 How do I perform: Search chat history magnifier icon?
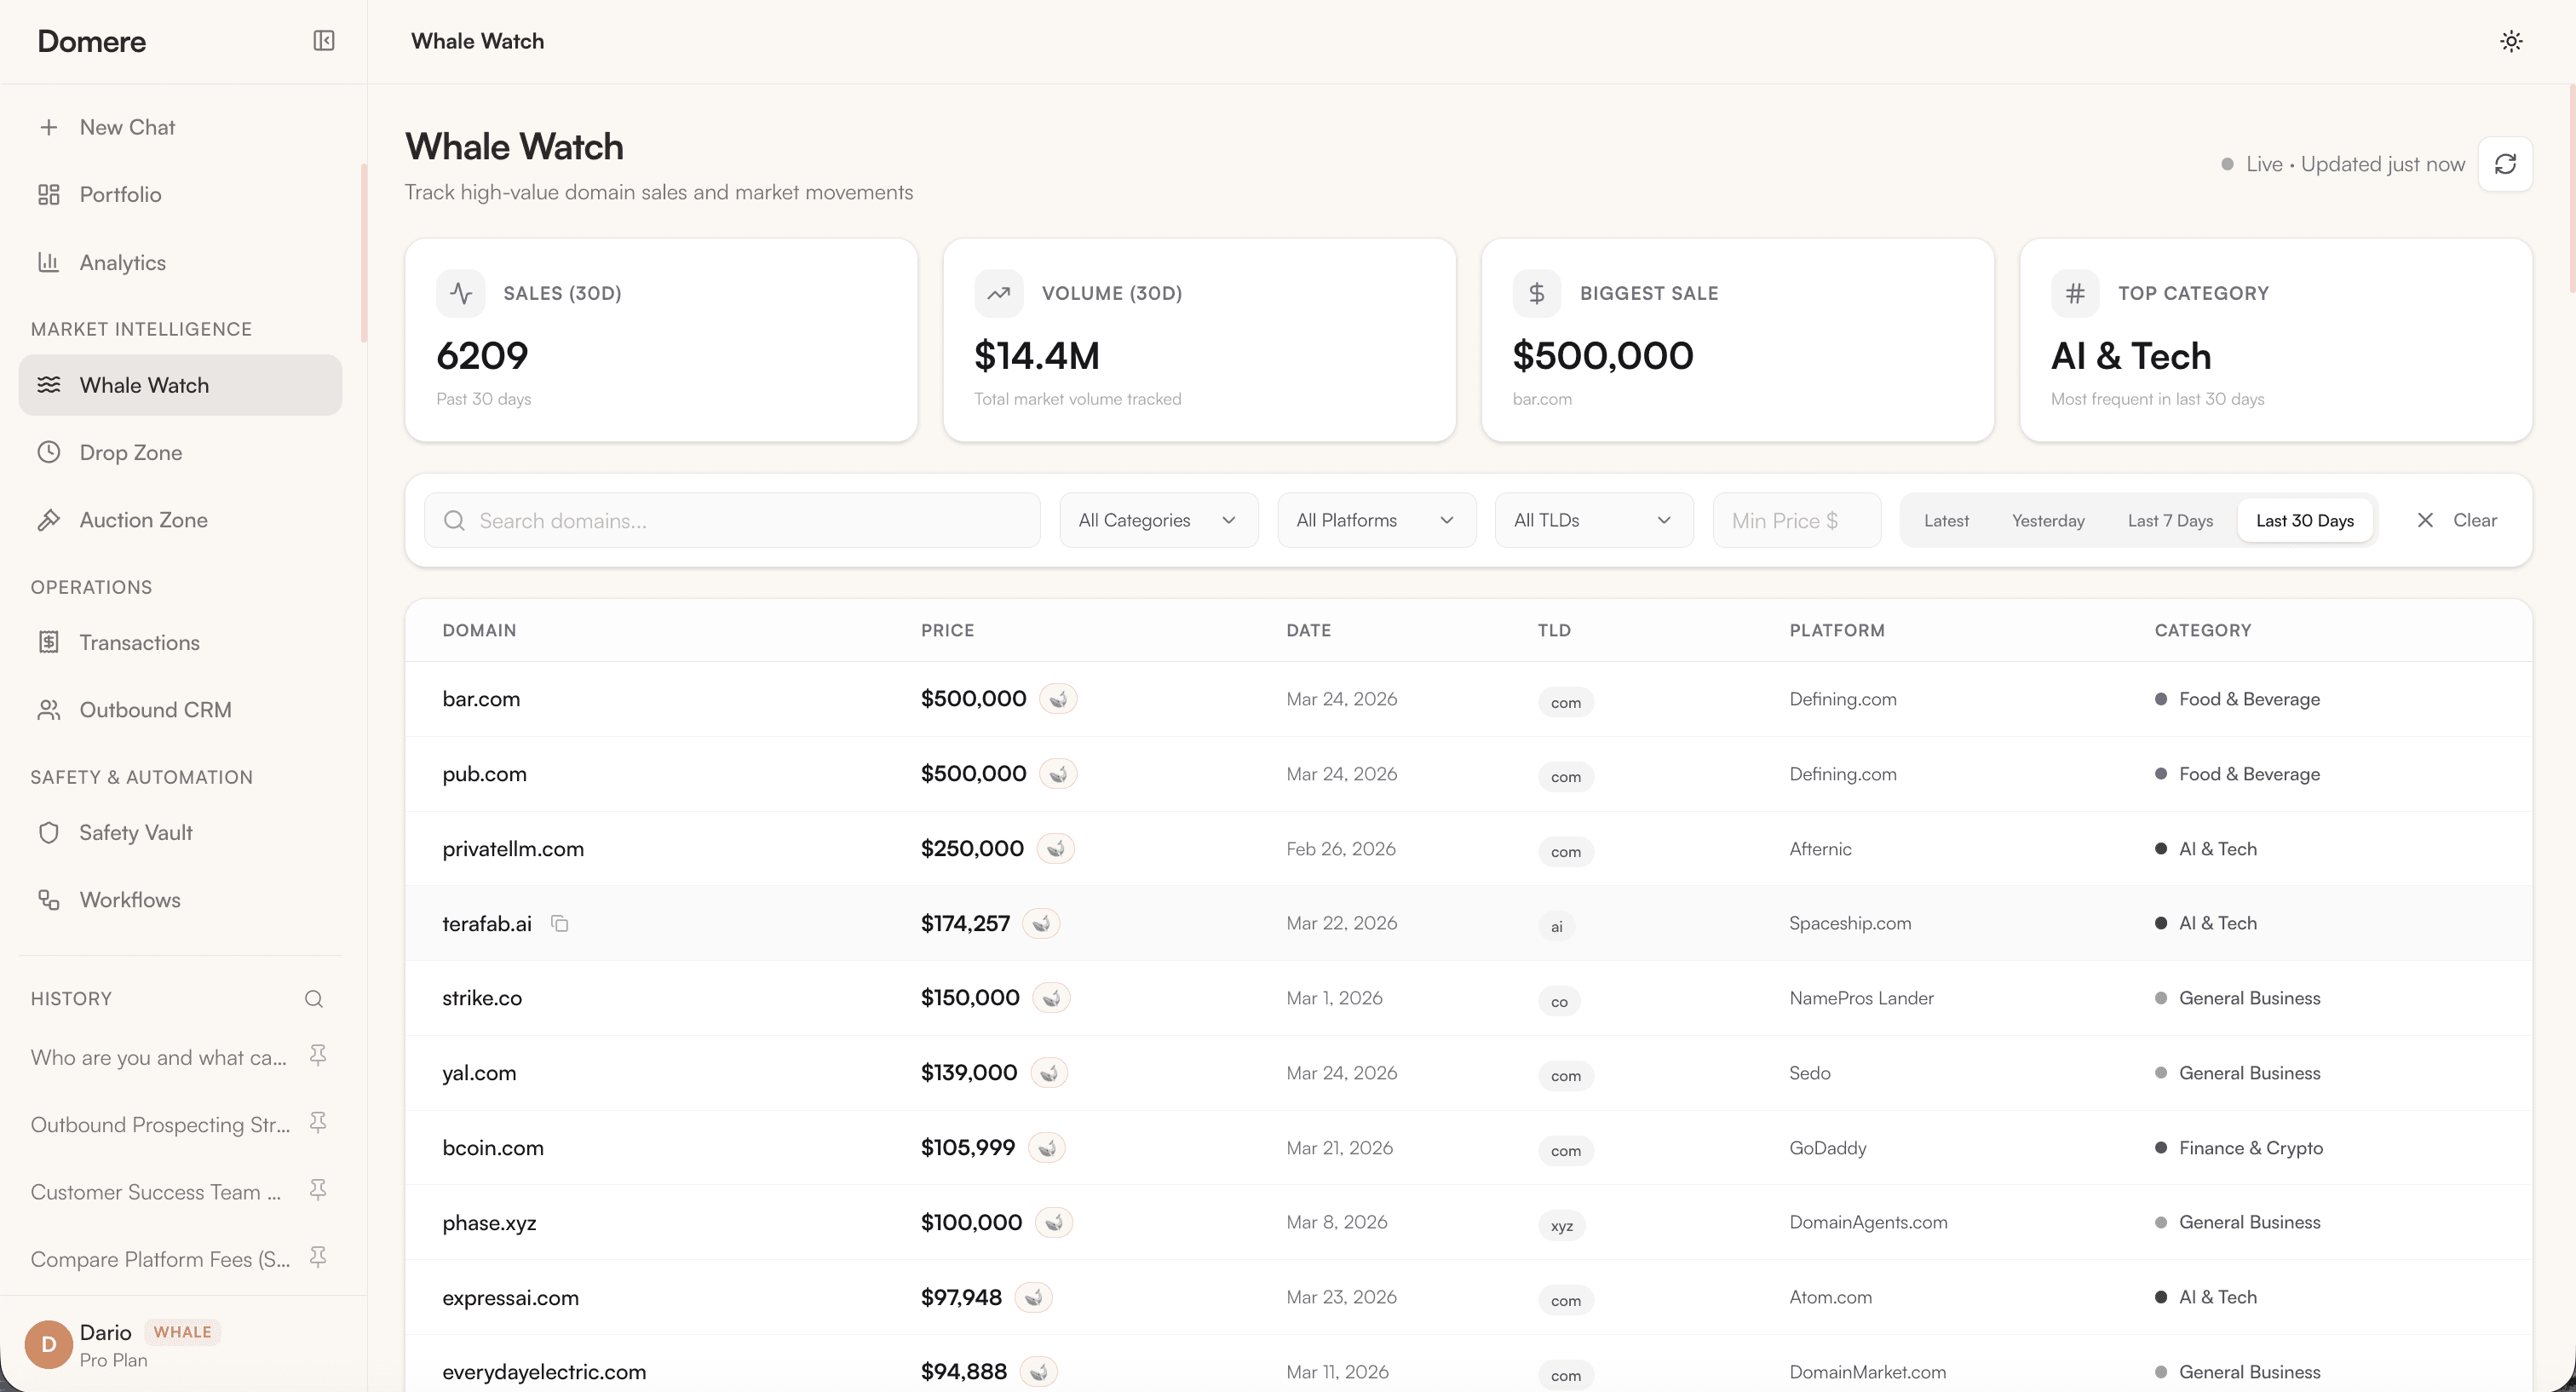point(314,998)
